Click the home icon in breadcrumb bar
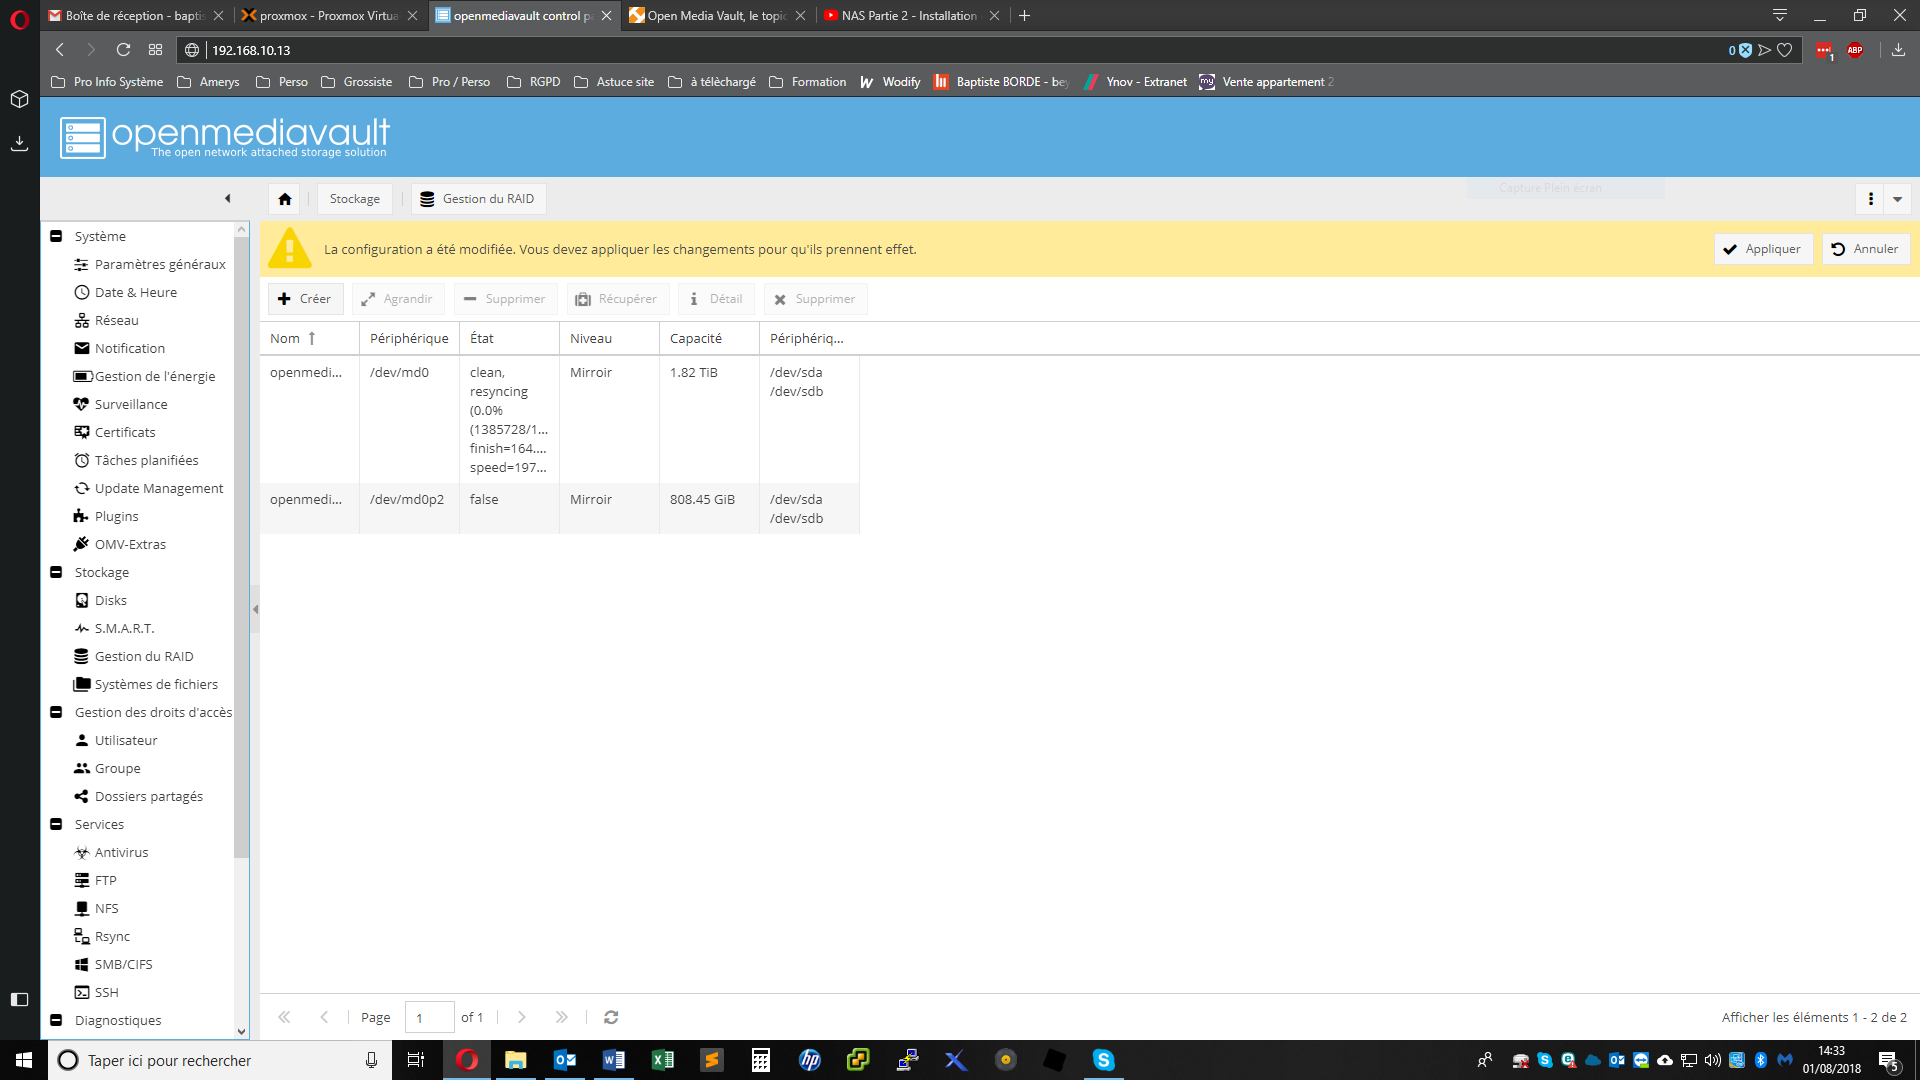This screenshot has width=1920, height=1080. [285, 199]
